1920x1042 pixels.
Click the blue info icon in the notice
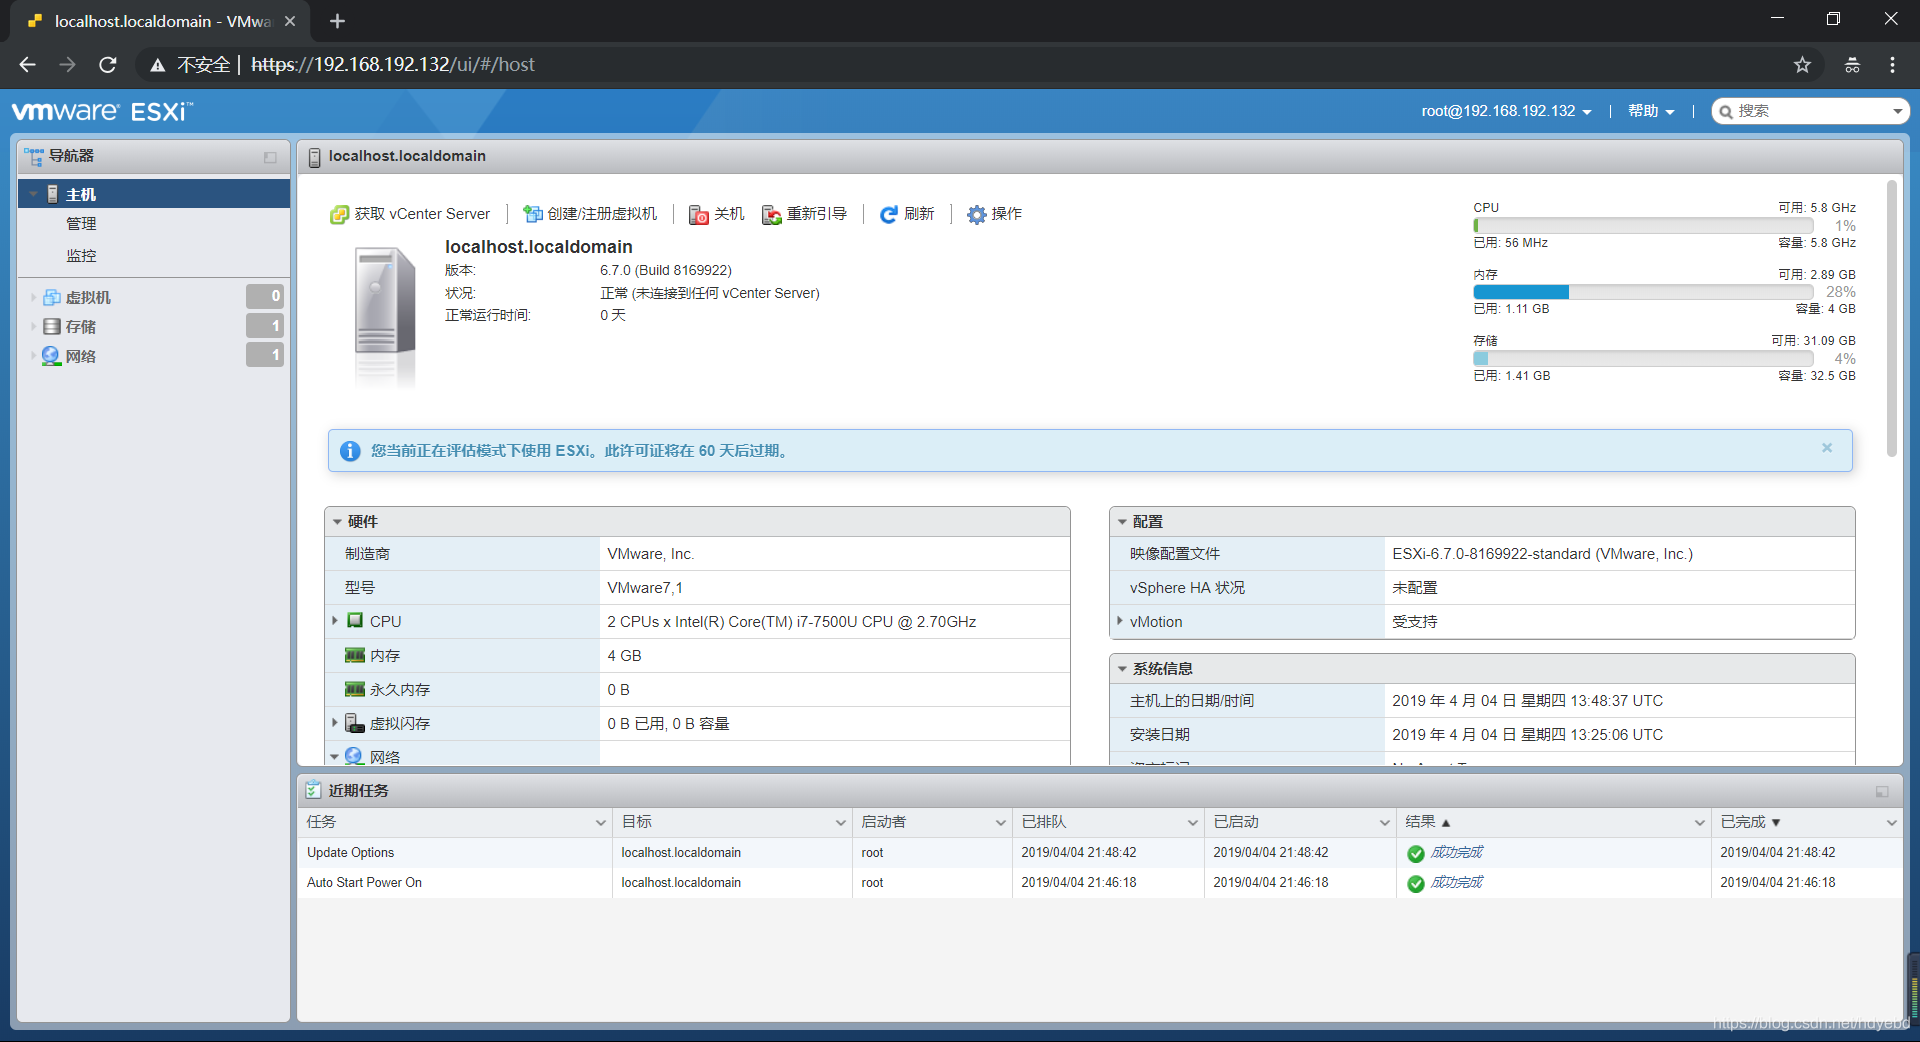pos(350,451)
